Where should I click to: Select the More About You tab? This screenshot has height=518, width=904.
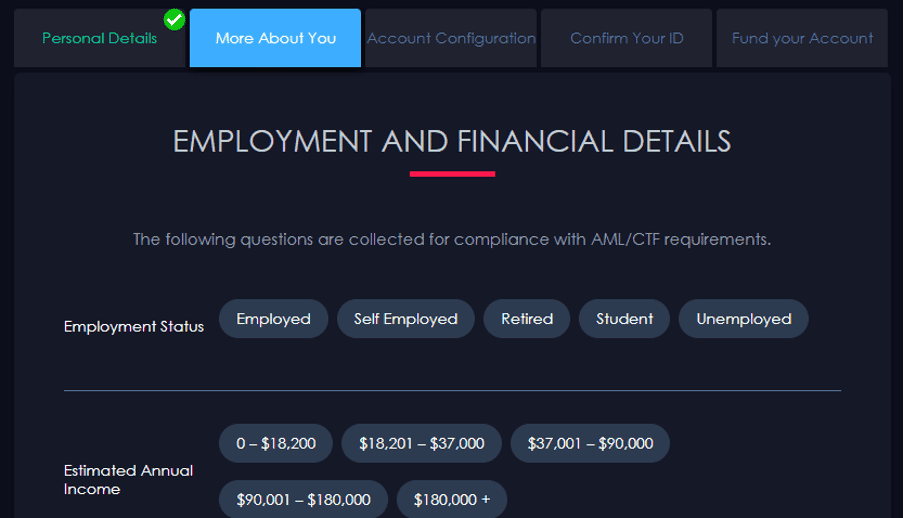276,38
